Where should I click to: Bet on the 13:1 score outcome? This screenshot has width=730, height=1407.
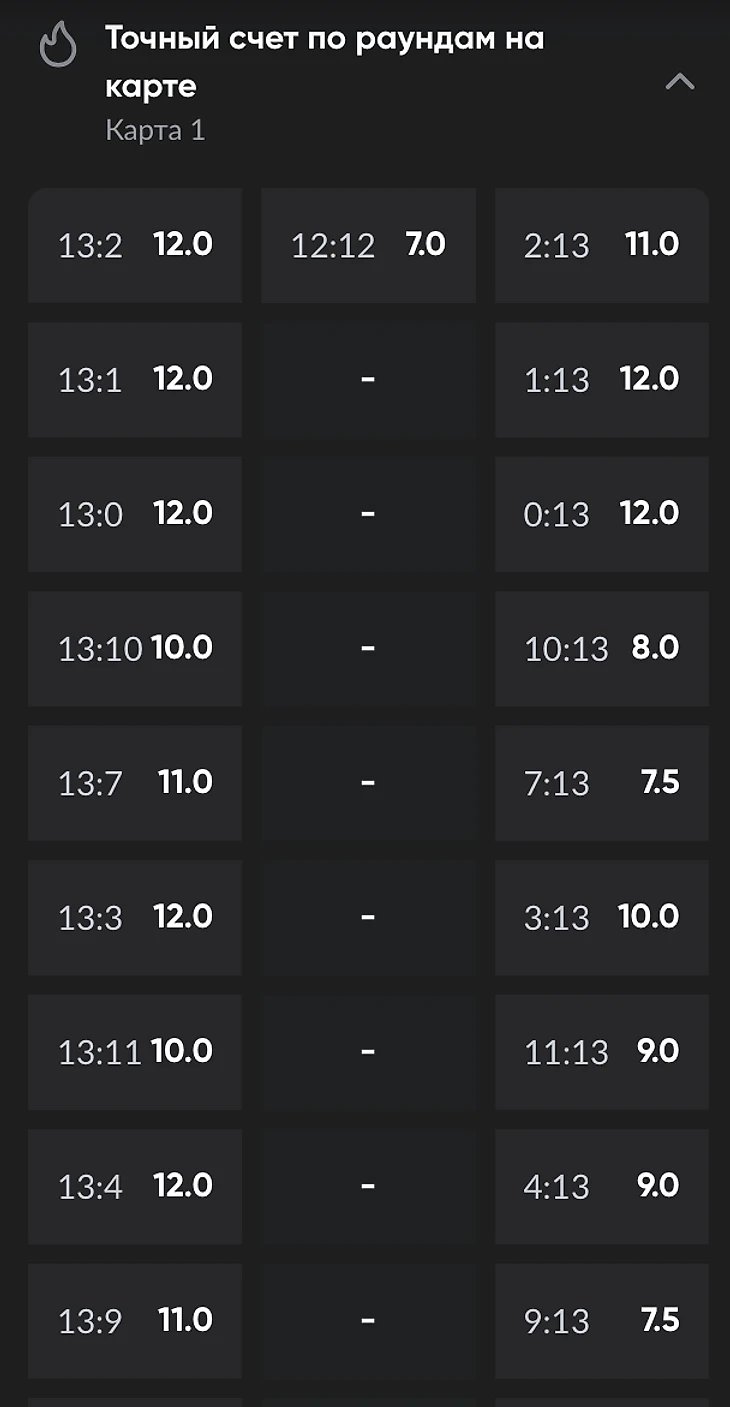135,379
